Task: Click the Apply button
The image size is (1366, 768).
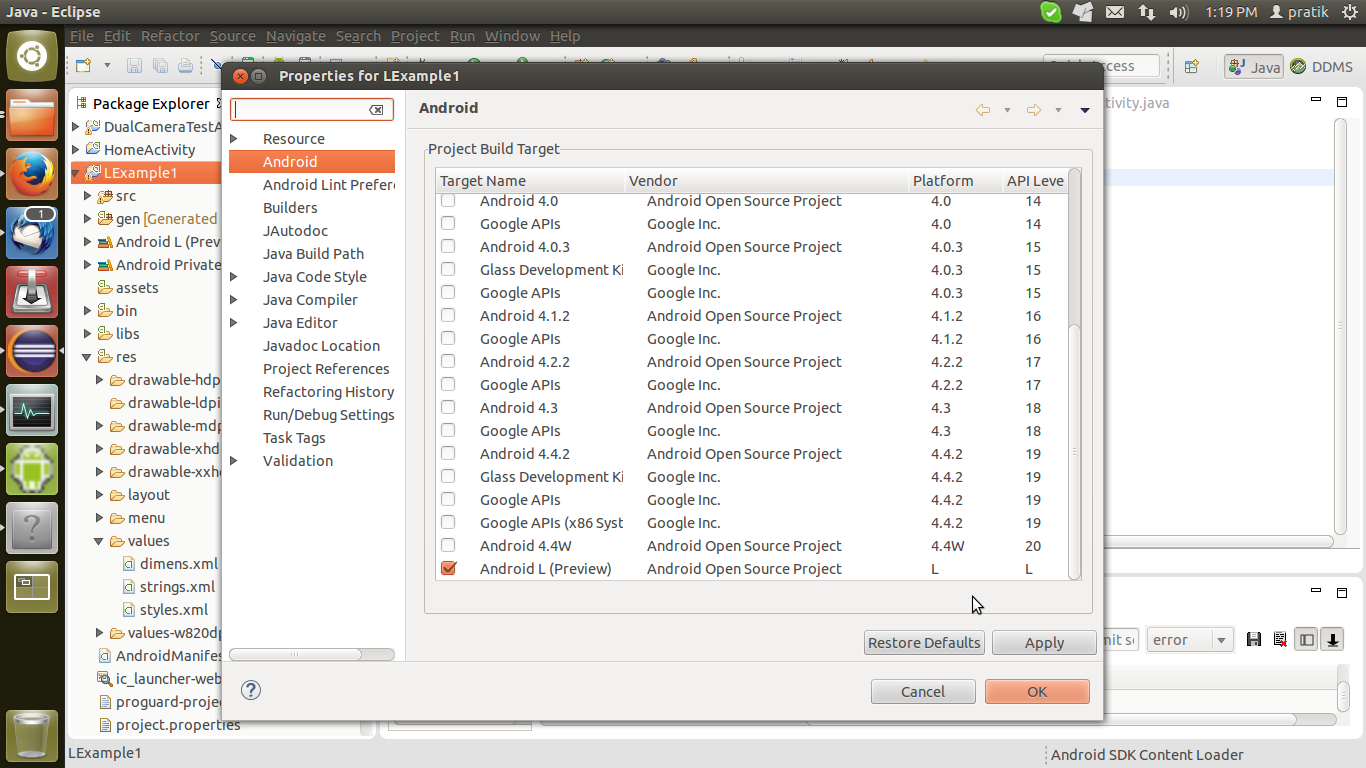Action: point(1044,643)
